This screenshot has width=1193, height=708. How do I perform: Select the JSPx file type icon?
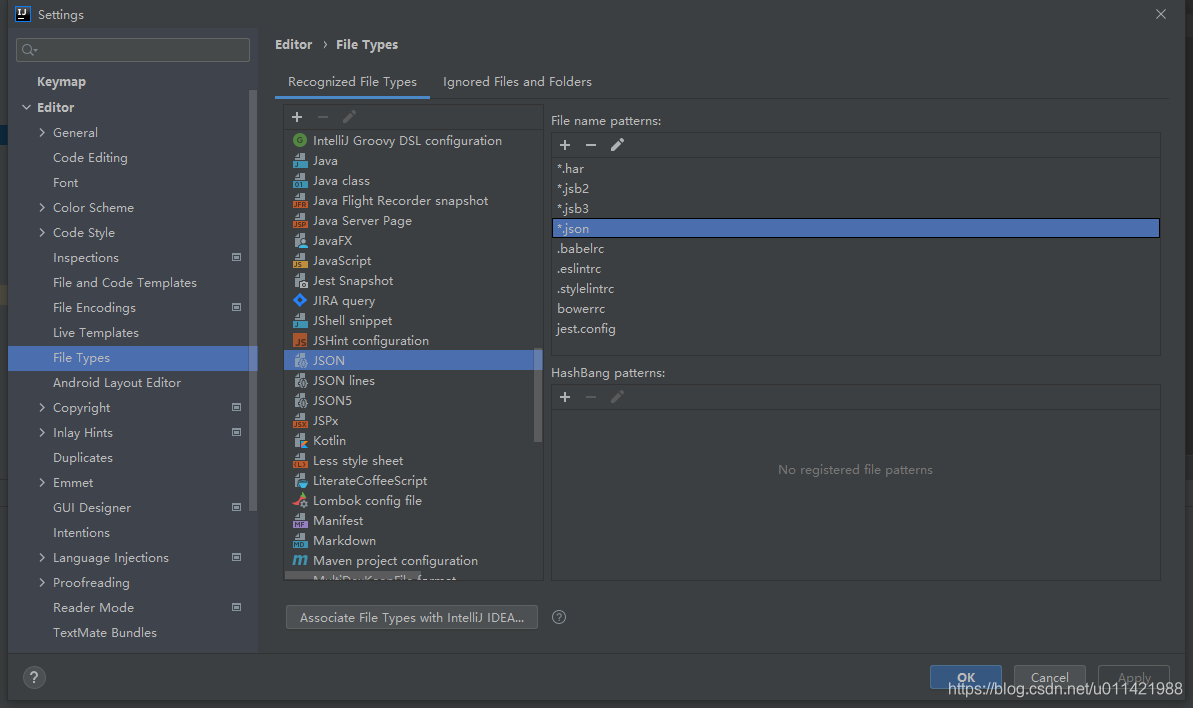[300, 421]
